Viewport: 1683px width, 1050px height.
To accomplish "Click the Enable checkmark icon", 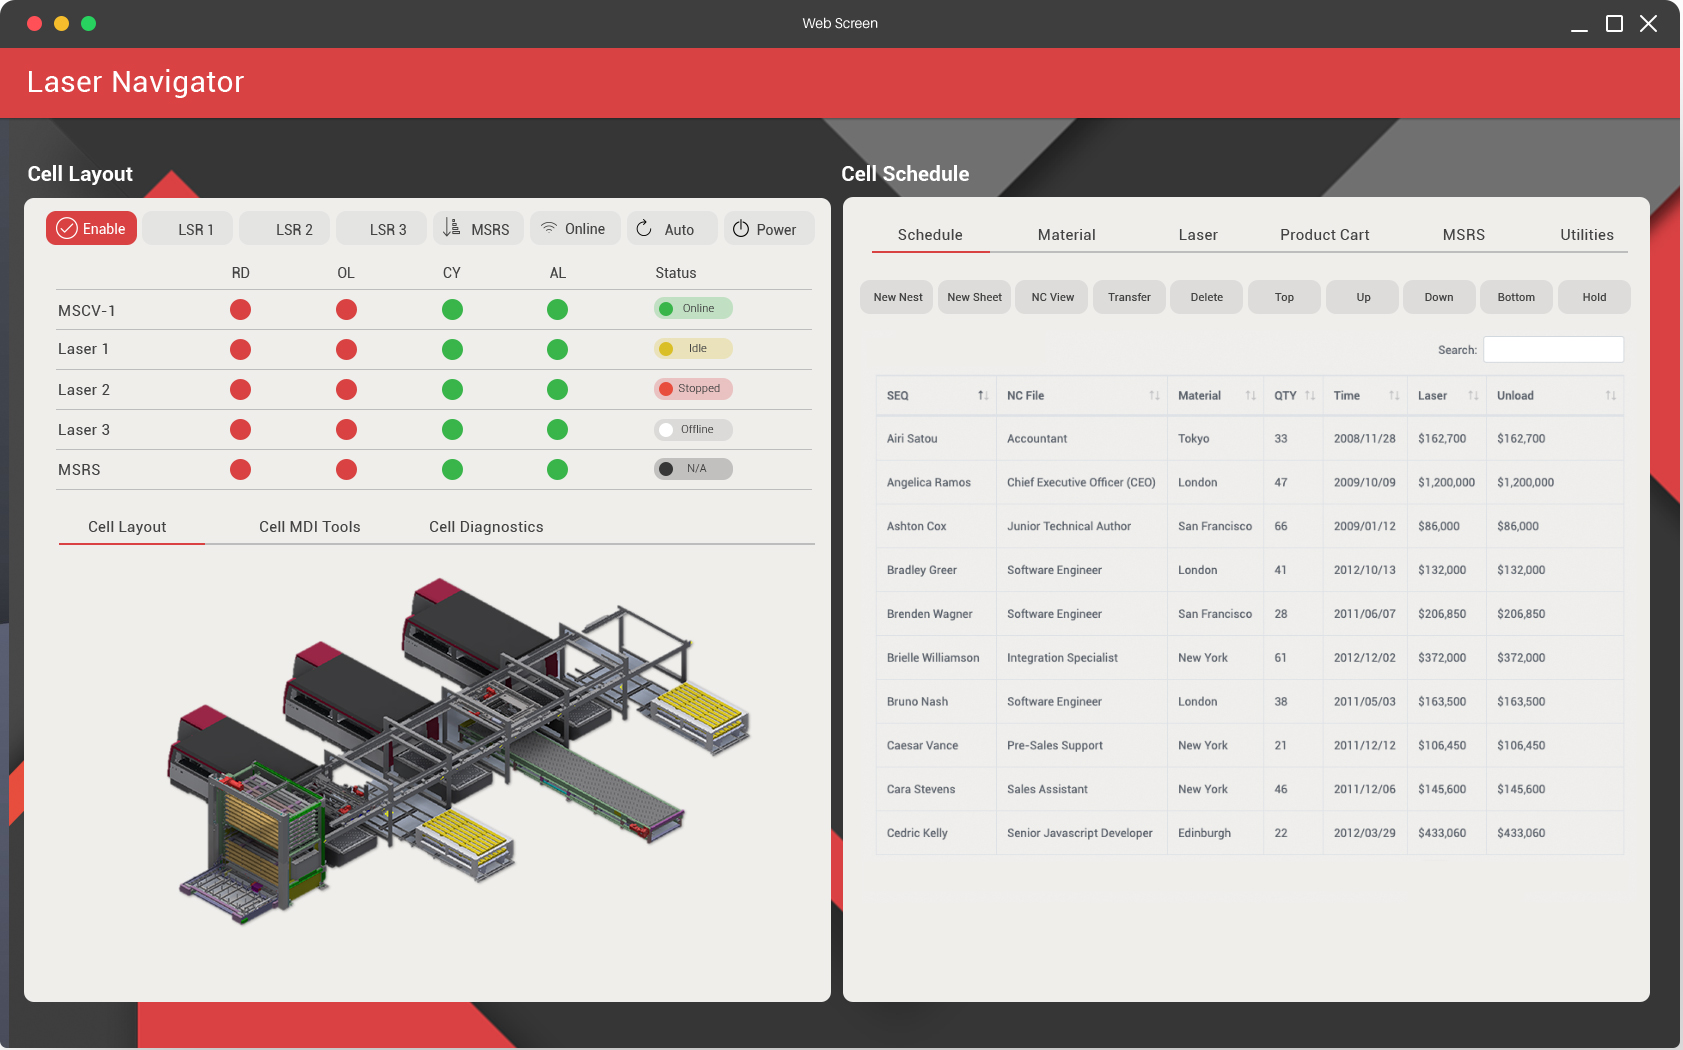I will [67, 229].
